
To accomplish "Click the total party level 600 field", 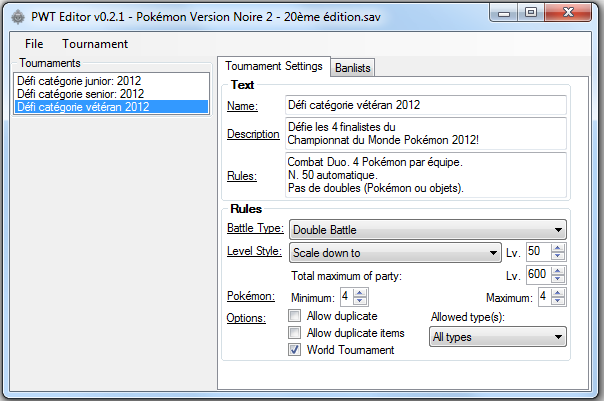I will tap(539, 275).
